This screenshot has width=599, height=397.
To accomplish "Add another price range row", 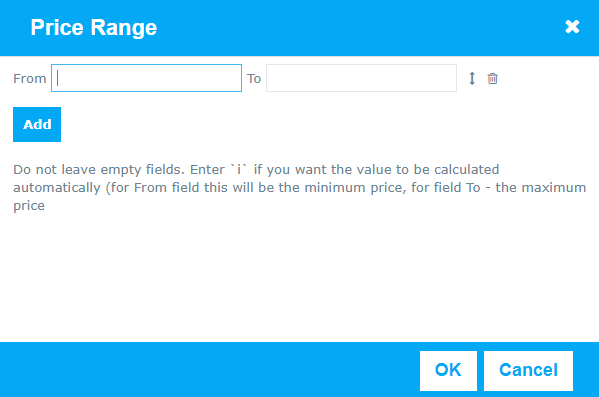I will 37,125.
